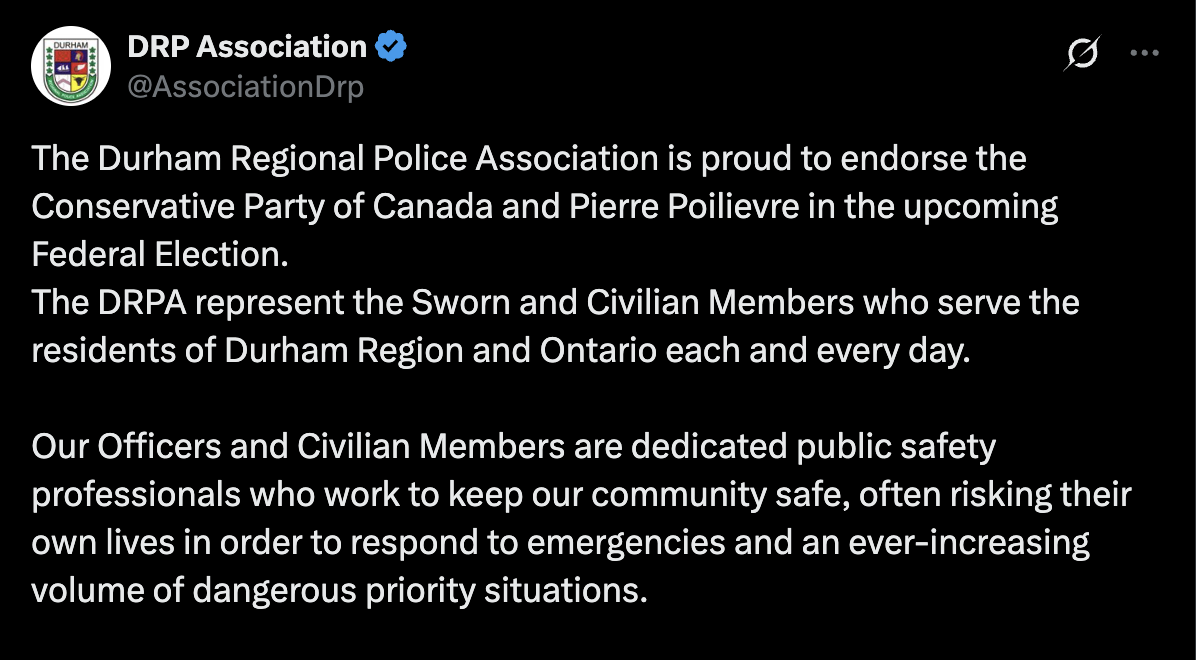The height and width of the screenshot is (660, 1196).
Task: Click the words 'Sworn and Civilian Members'
Action: click(x=632, y=303)
